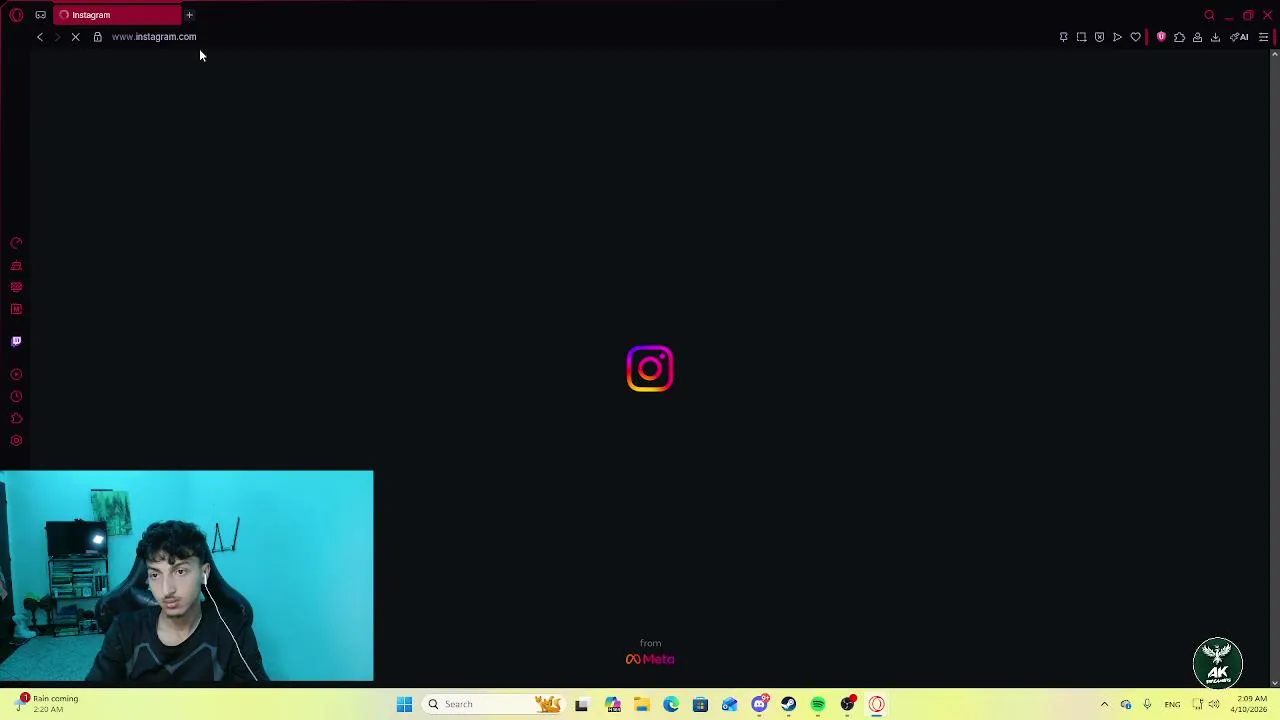Open File Explorer from taskbar
The height and width of the screenshot is (720, 1280).
(x=641, y=704)
